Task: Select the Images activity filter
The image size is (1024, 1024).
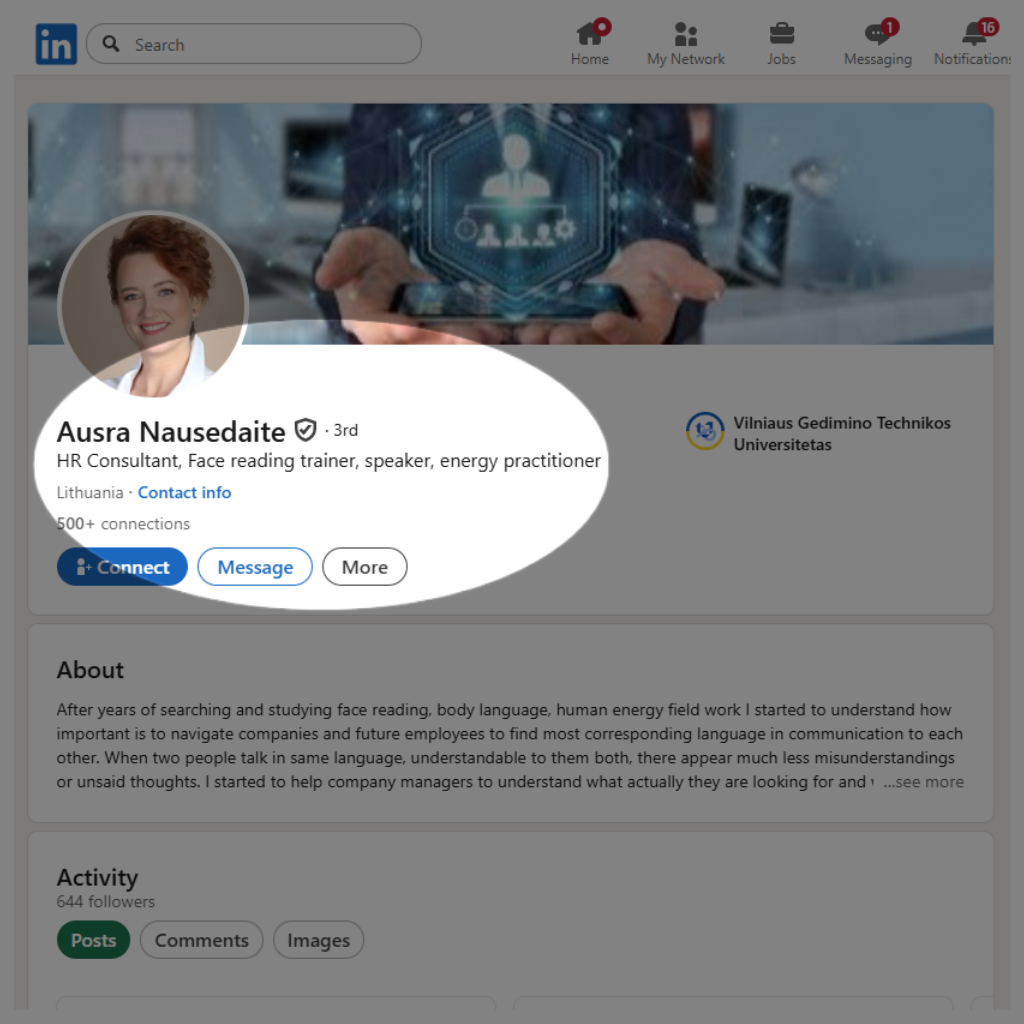Action: point(318,940)
